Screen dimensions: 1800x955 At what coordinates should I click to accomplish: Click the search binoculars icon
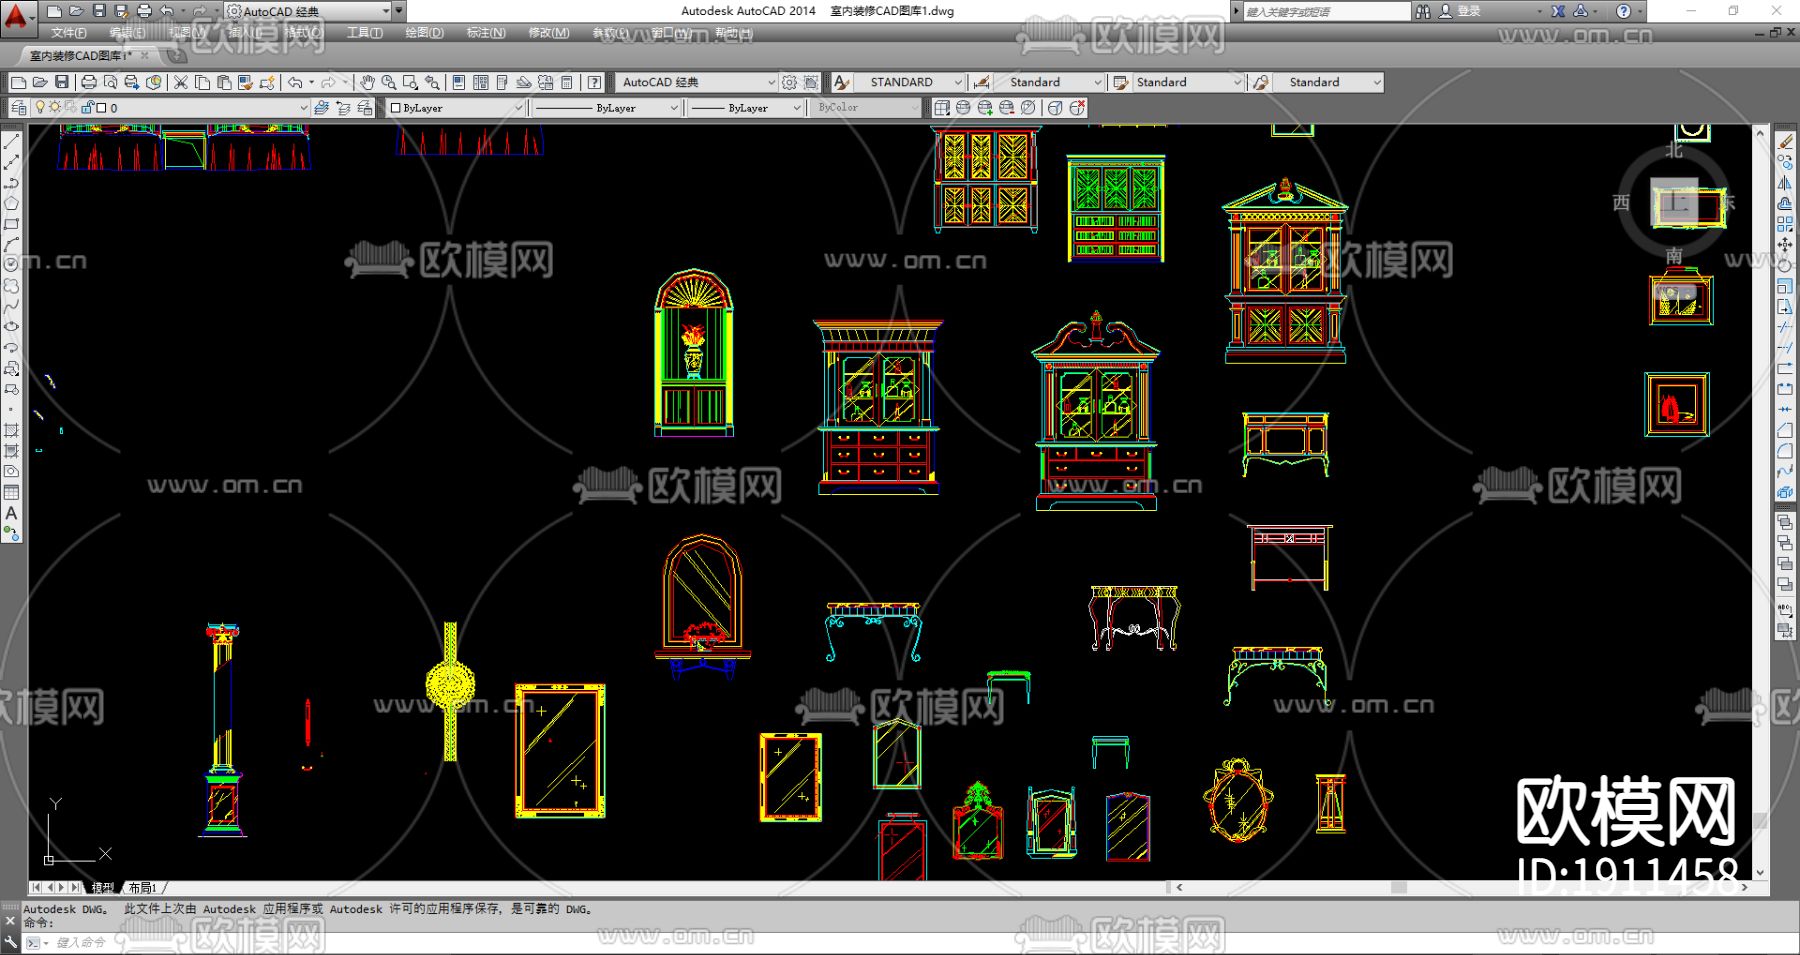[x=1423, y=11]
